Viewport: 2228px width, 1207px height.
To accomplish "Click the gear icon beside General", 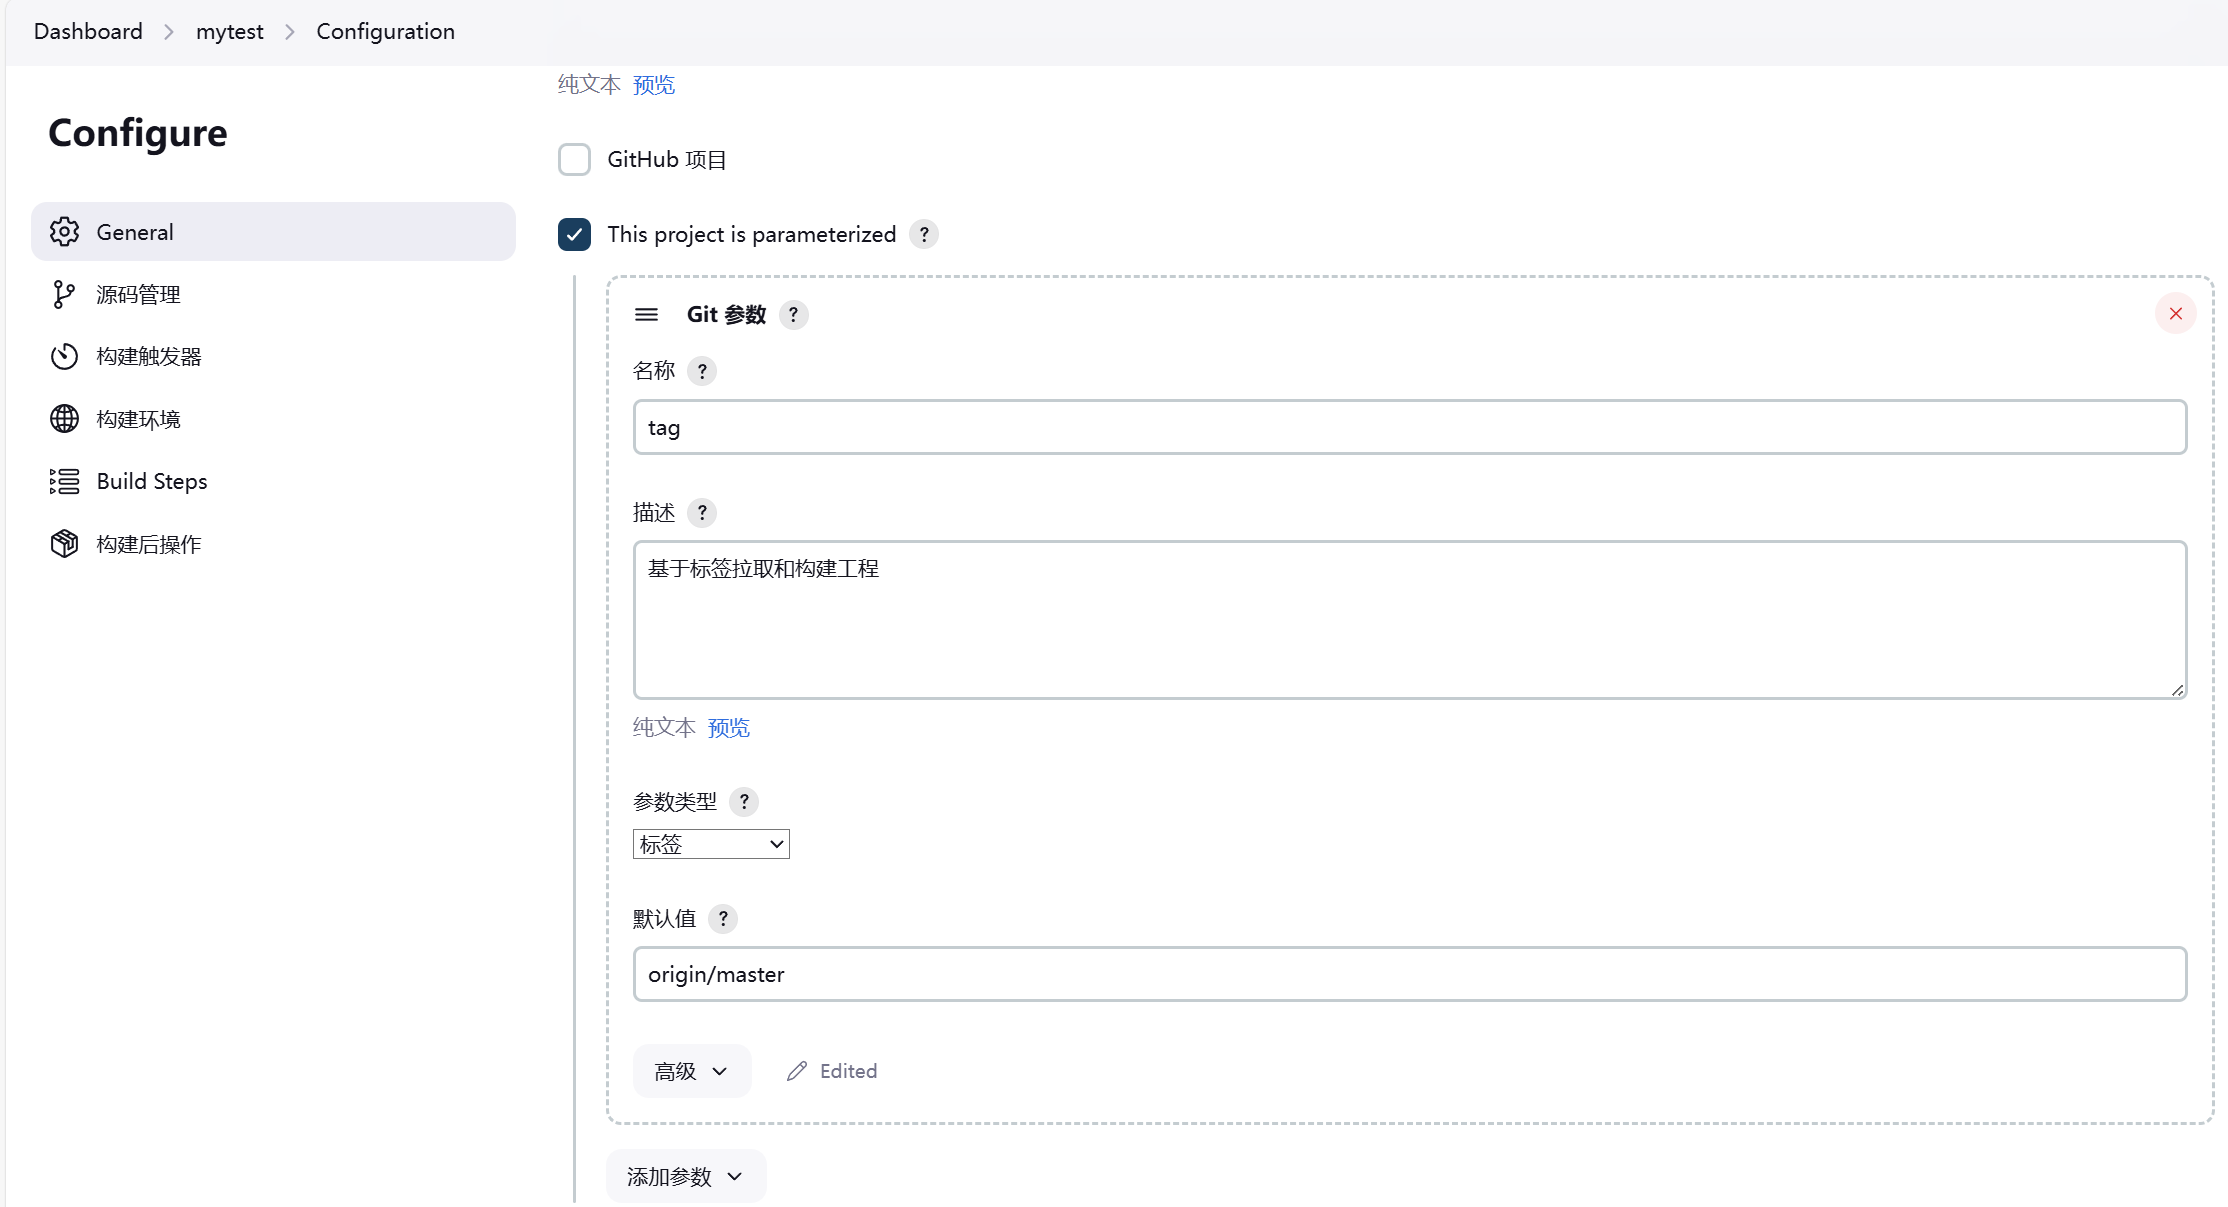I will [x=64, y=232].
